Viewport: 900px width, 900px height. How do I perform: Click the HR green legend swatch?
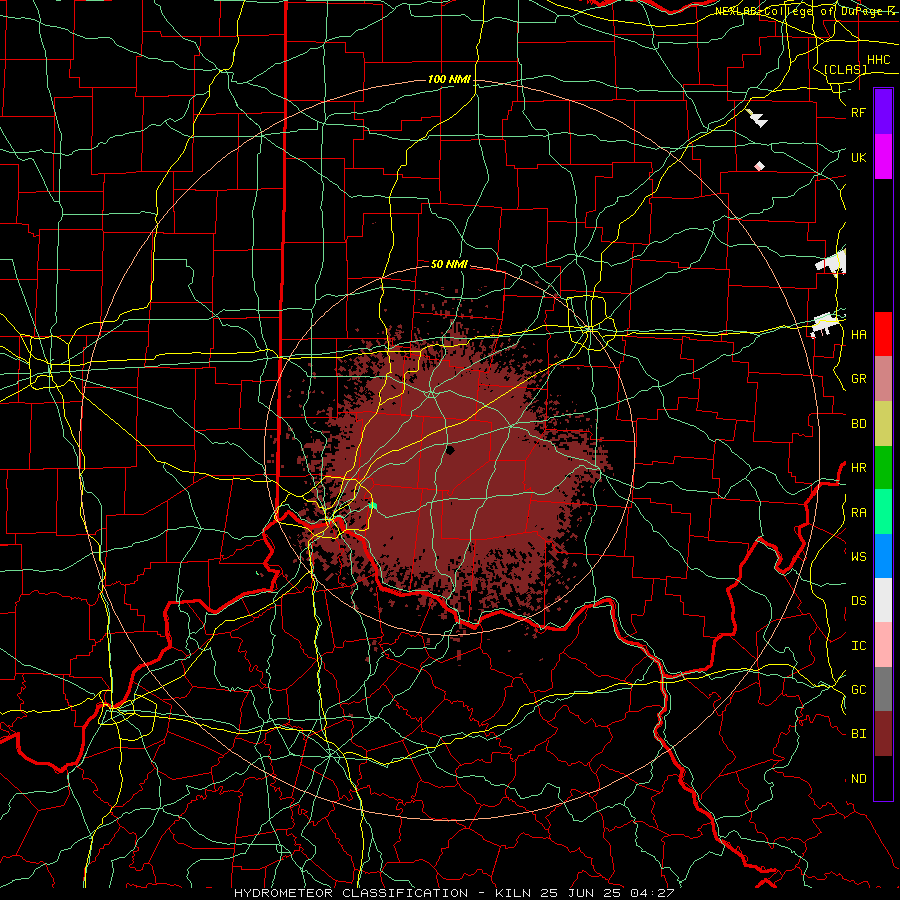[x=883, y=467]
